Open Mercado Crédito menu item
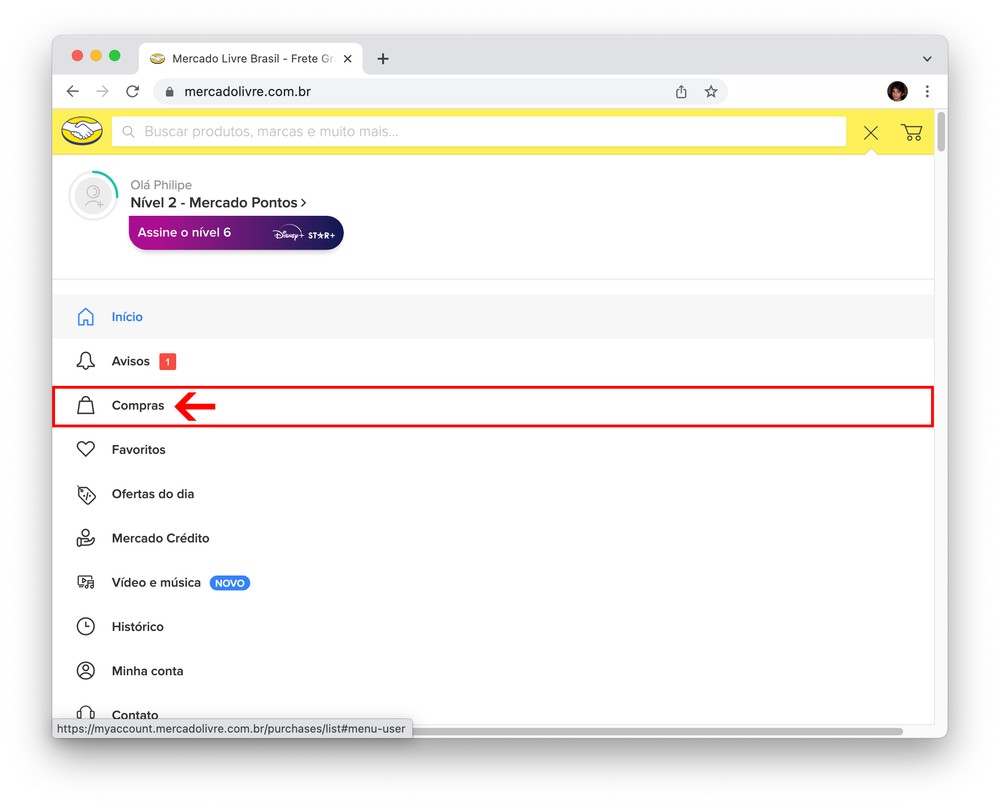1000x807 pixels. 494,538
